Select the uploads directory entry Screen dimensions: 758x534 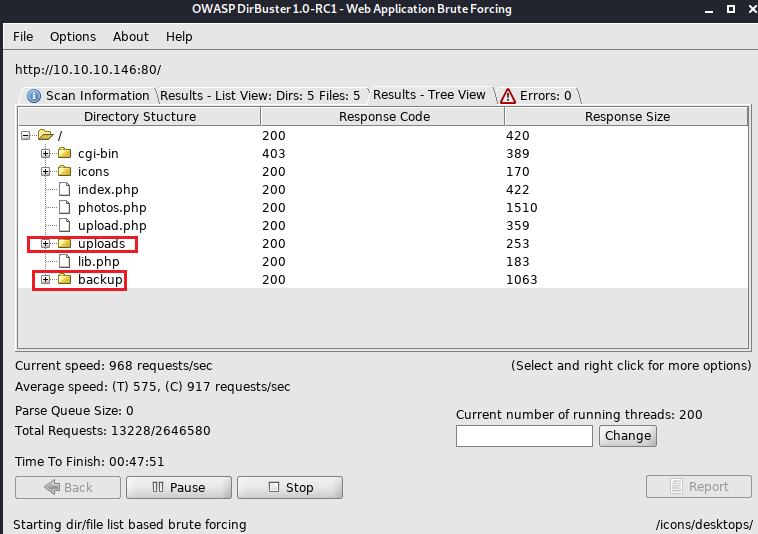(102, 244)
